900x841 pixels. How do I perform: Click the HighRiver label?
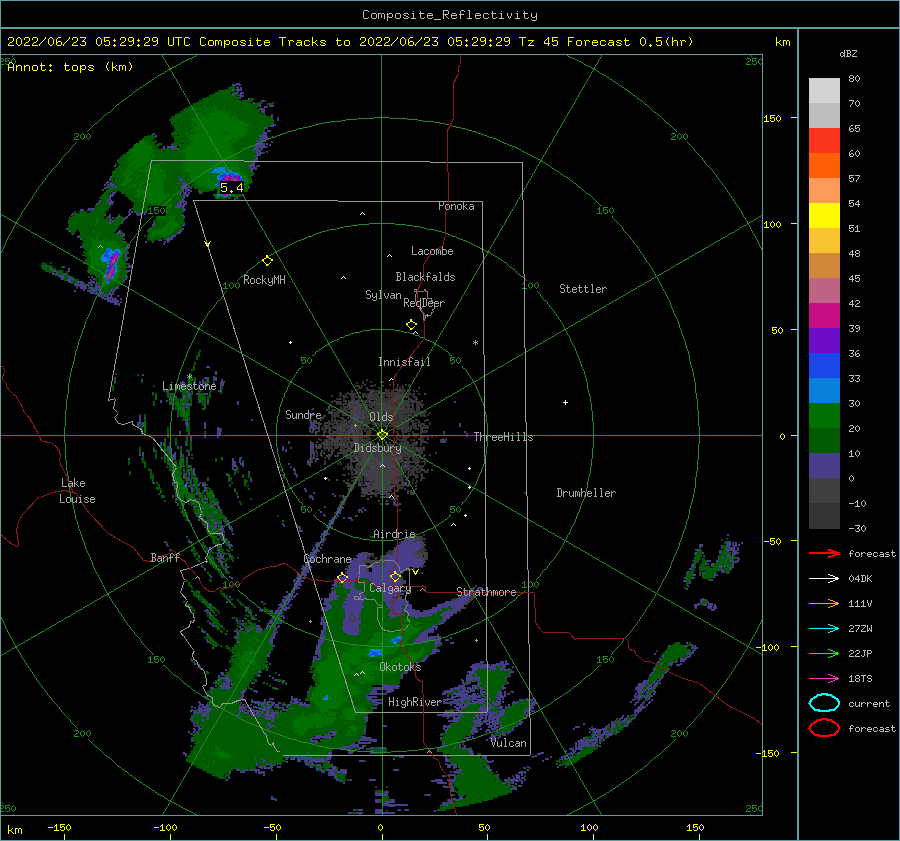[x=415, y=702]
